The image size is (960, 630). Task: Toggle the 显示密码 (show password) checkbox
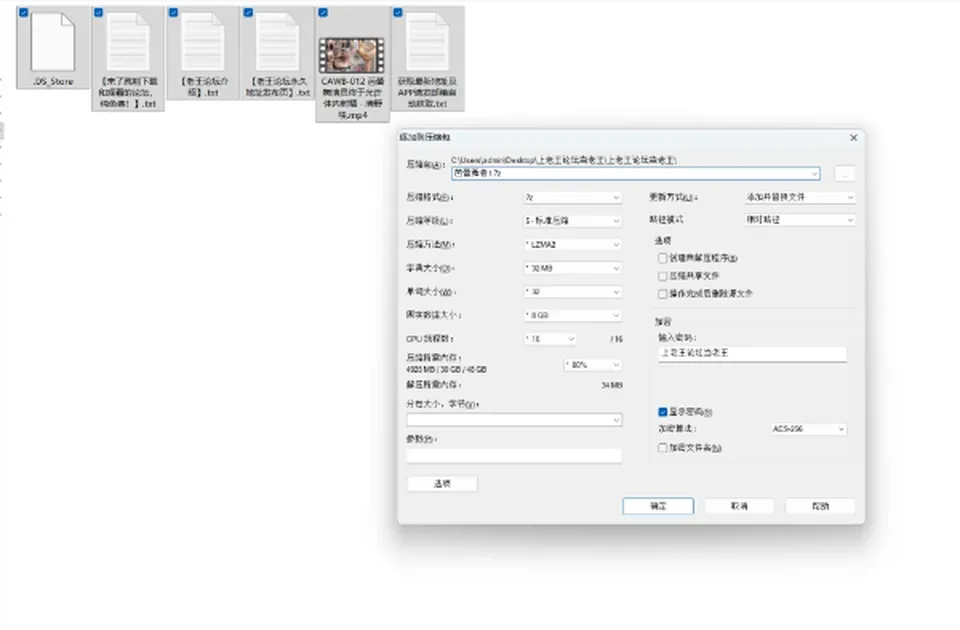click(x=662, y=412)
